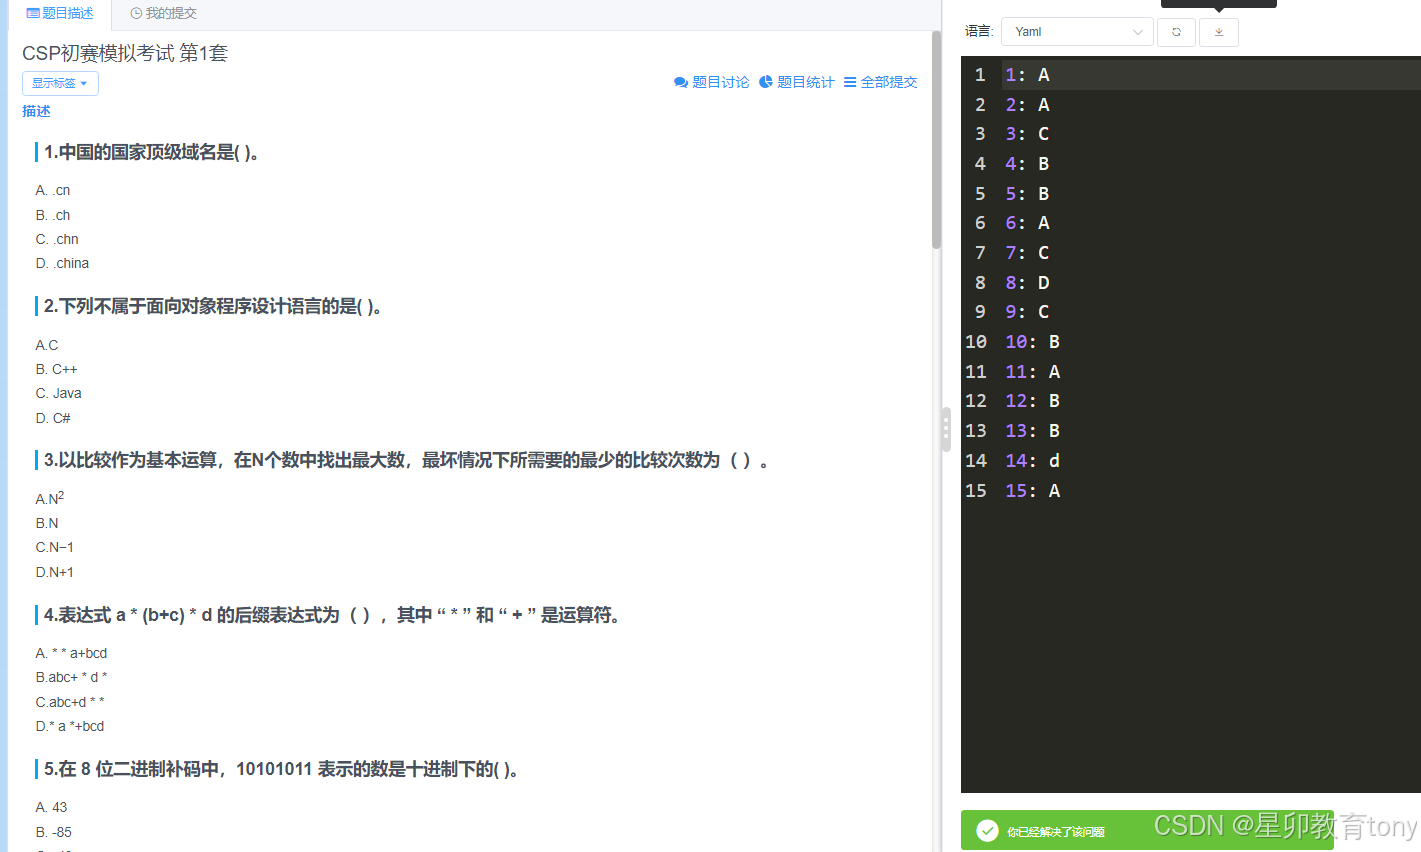Click option 'D. .china' of question 1
The image size is (1421, 852).
tap(62, 263)
